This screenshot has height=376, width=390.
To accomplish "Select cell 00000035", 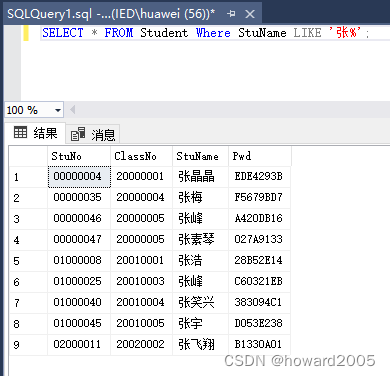I will [x=79, y=198].
